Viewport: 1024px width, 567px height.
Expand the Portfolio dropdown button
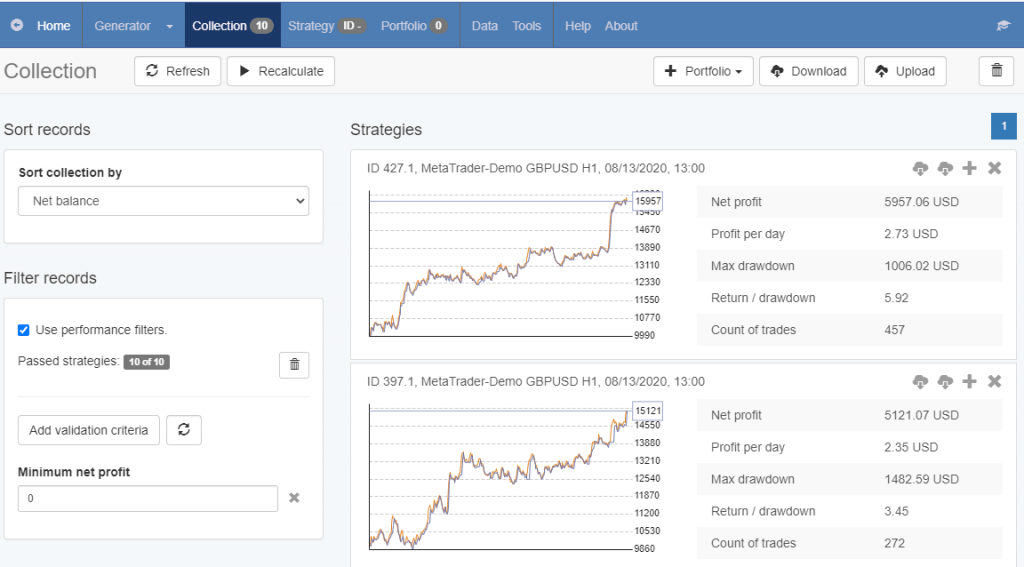tap(703, 71)
